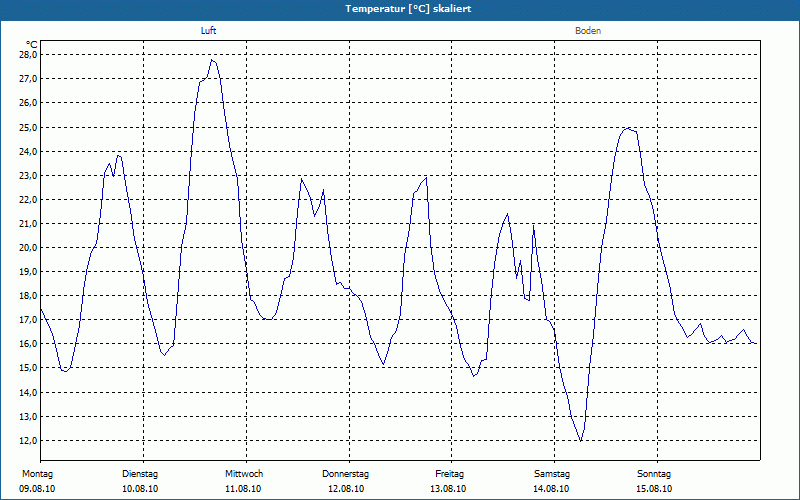Click the 'Luft' legend label
The image size is (800, 500).
209,31
